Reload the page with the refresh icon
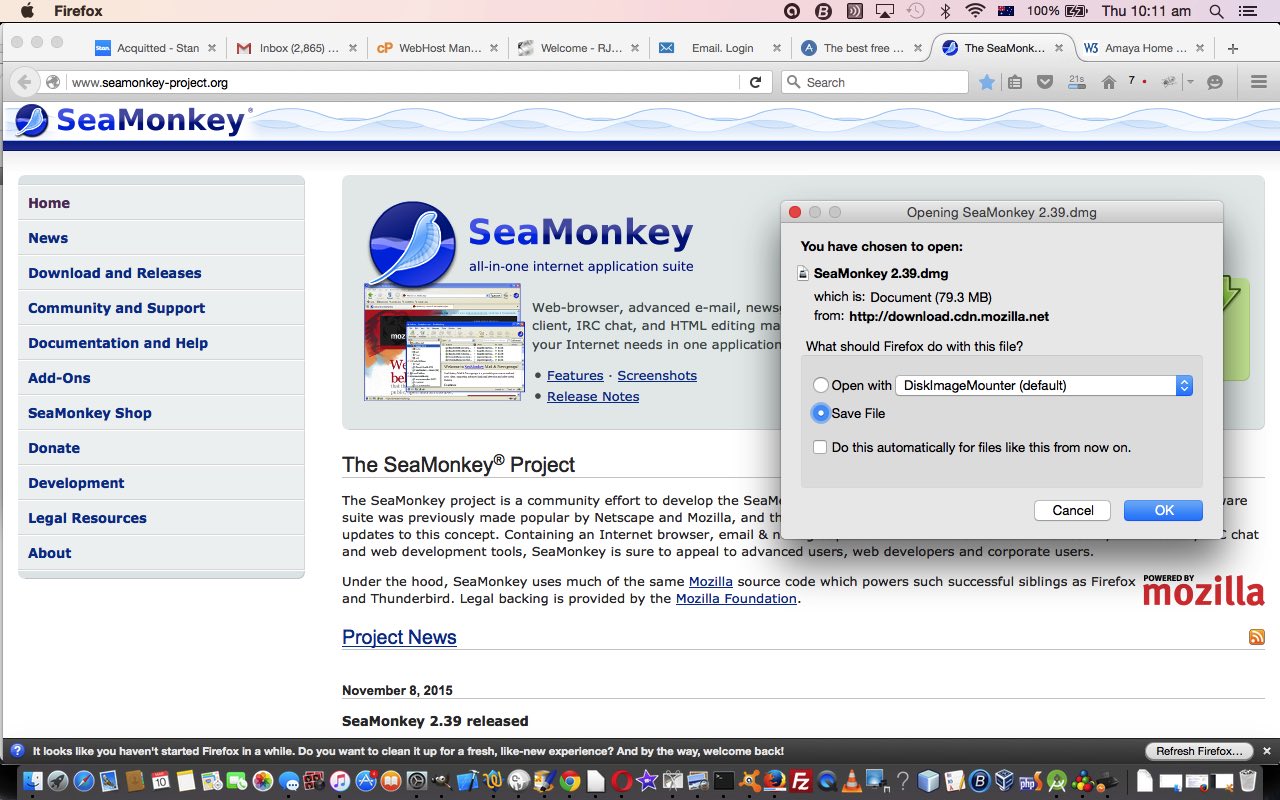Viewport: 1280px width, 800px height. coord(756,82)
